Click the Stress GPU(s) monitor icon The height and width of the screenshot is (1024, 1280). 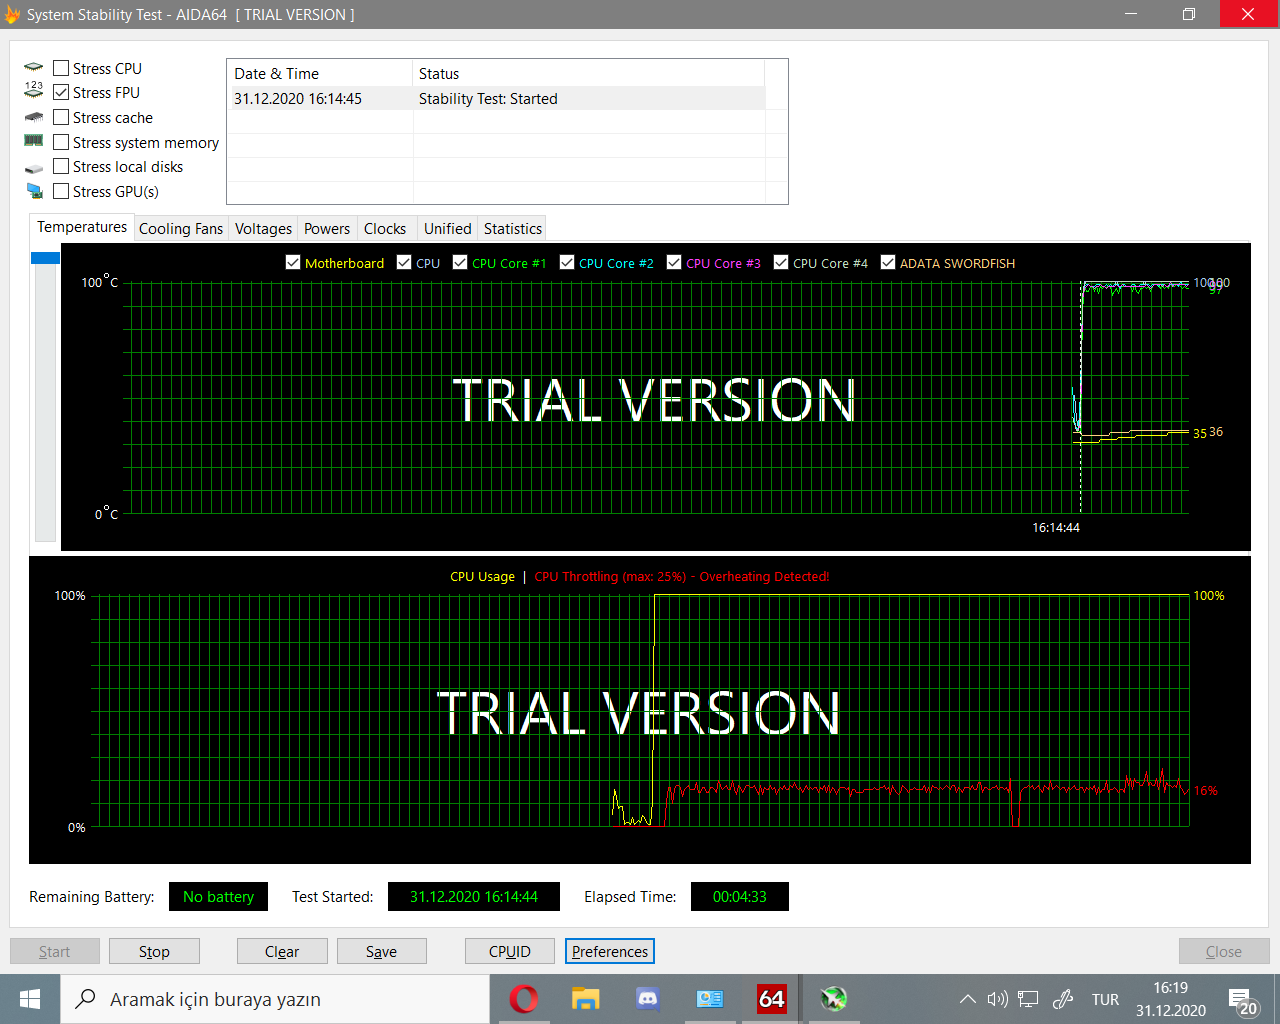[x=34, y=190]
